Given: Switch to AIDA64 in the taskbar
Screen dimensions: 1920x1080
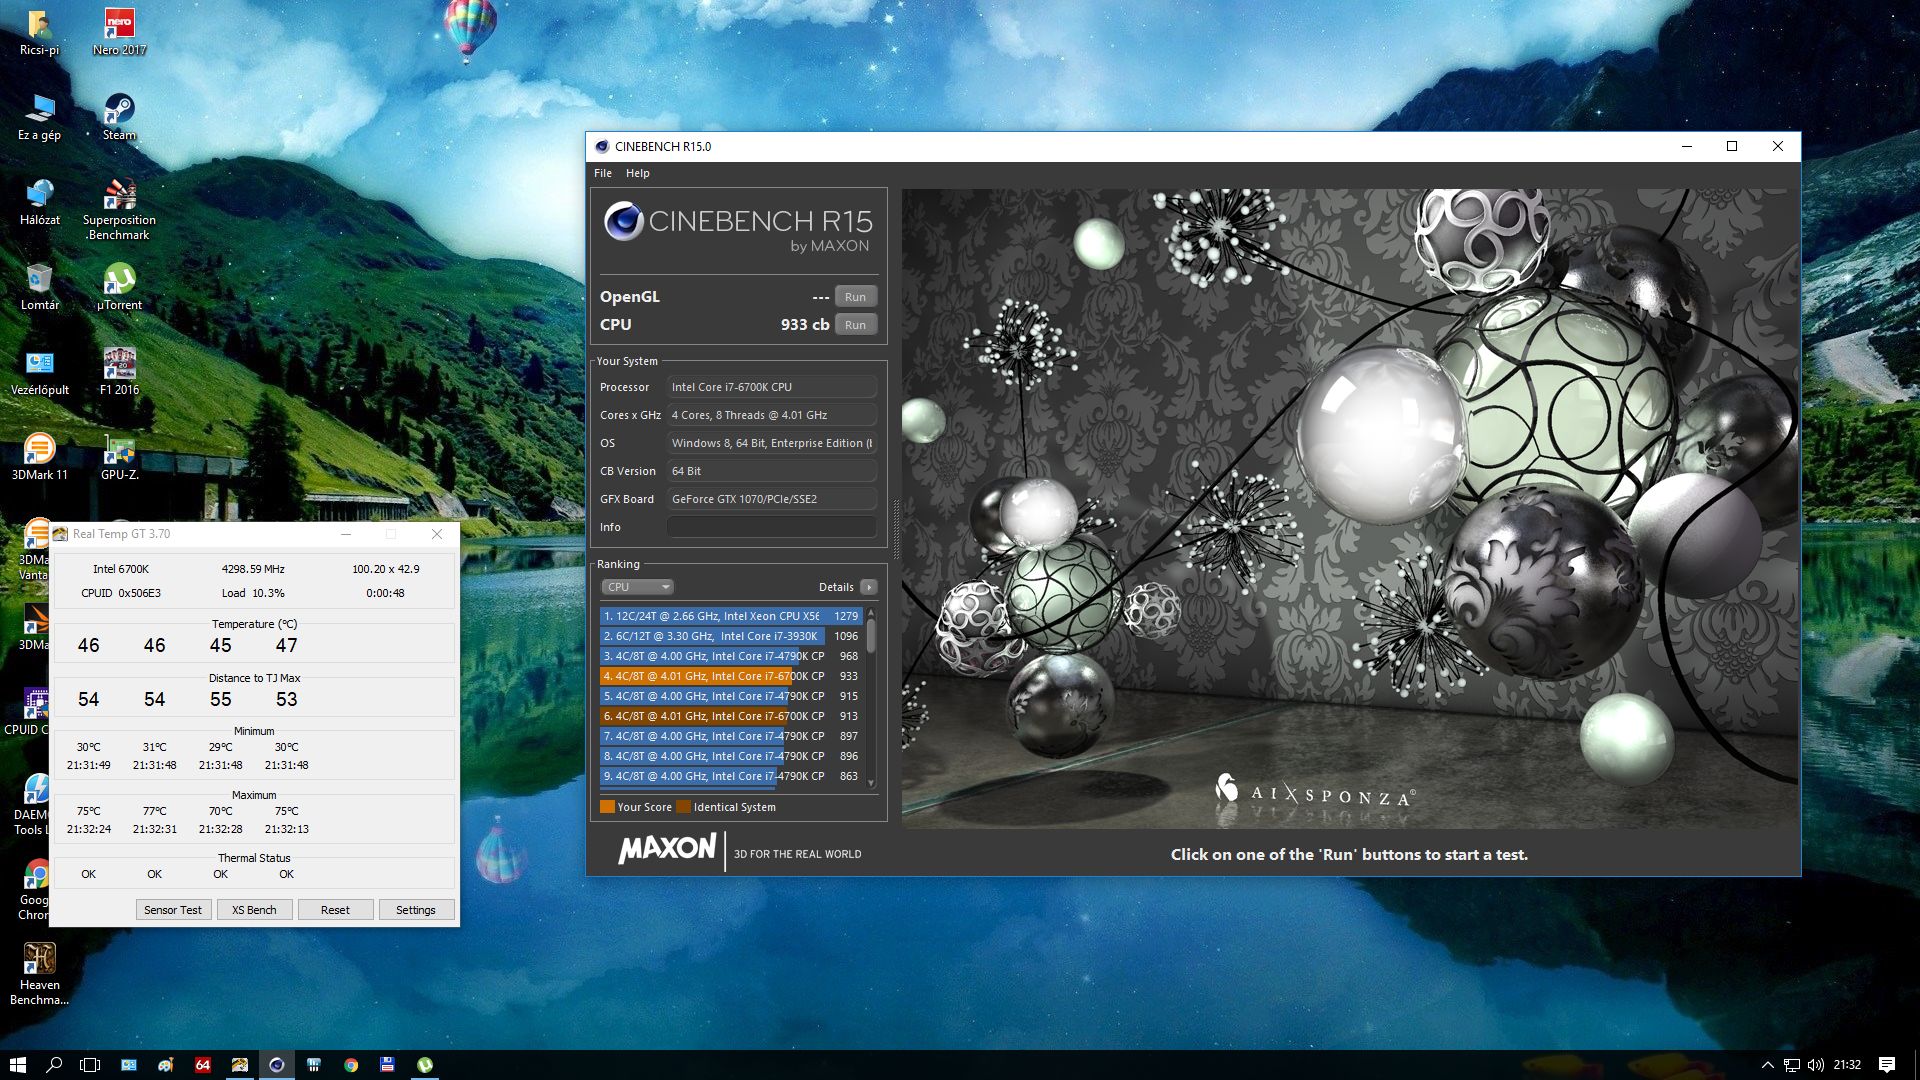Looking at the screenshot, I should (203, 1065).
